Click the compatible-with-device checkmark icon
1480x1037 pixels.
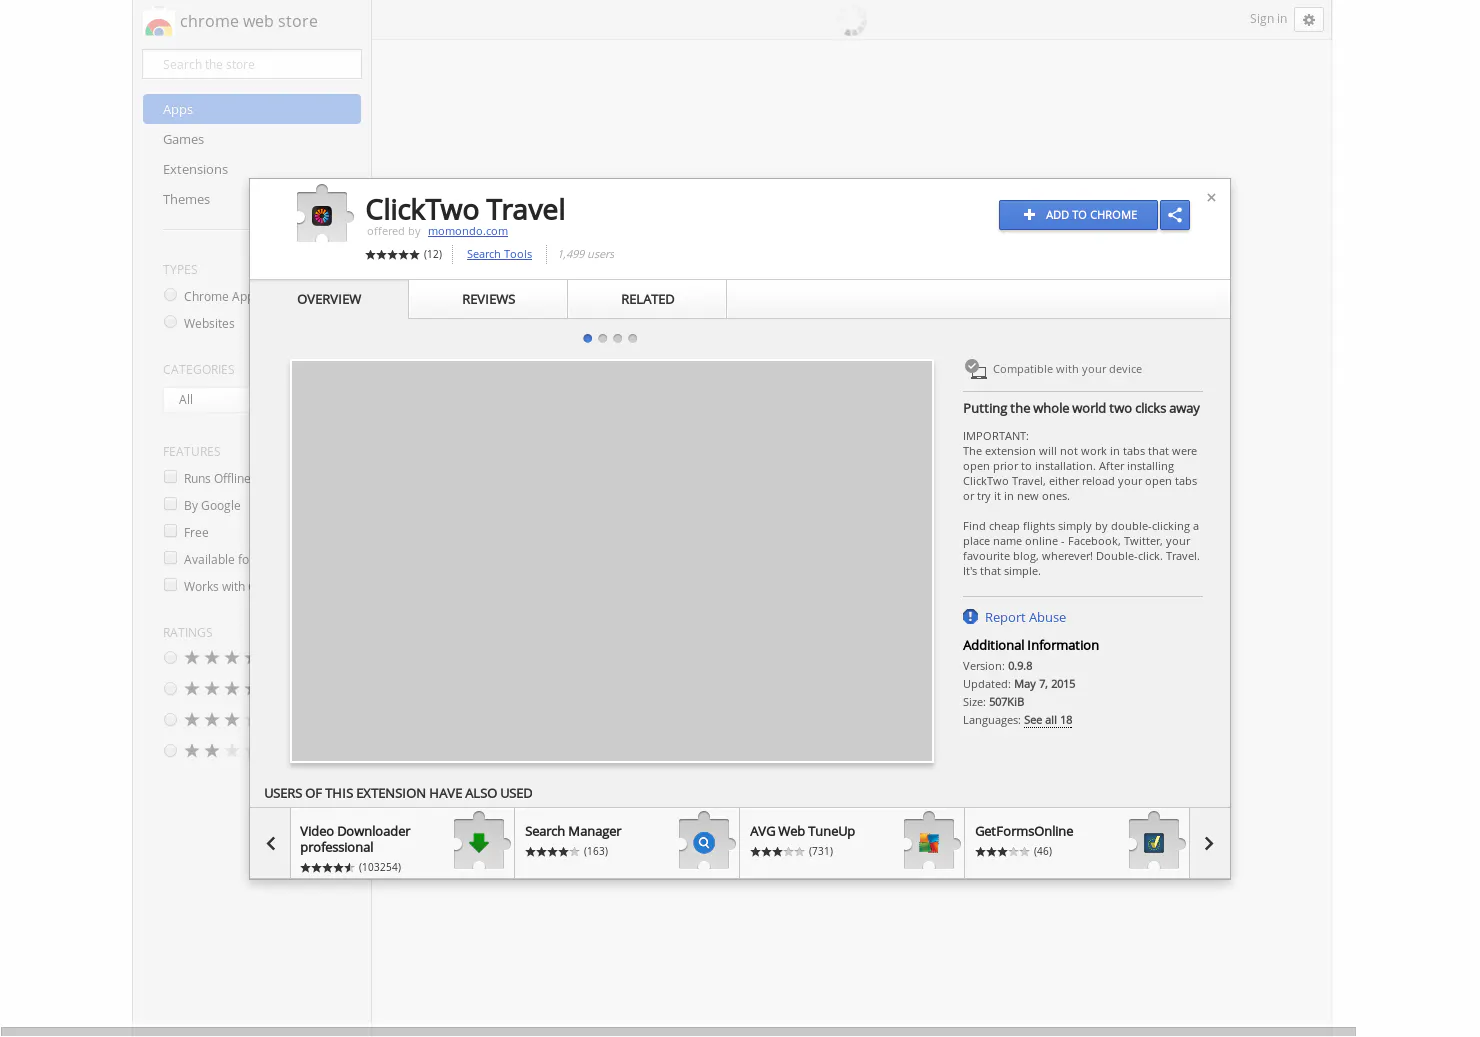(x=975, y=369)
